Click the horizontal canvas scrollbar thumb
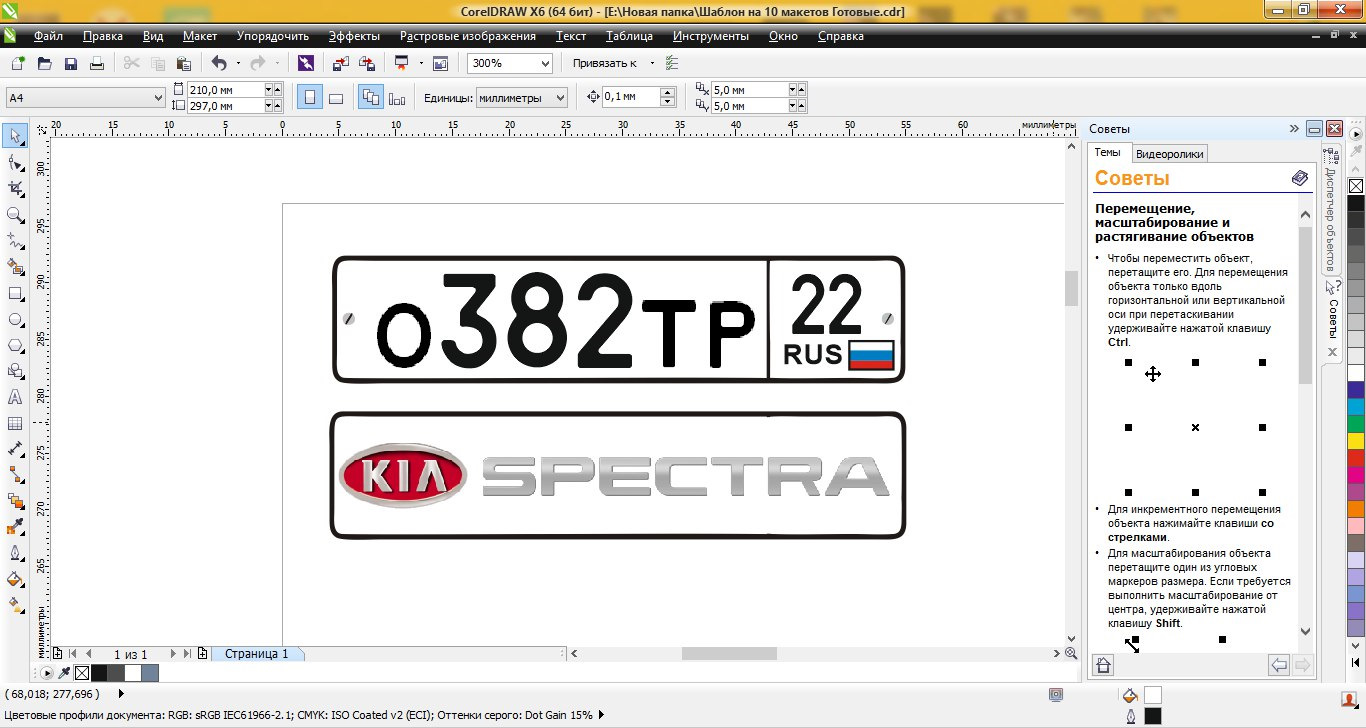The image size is (1366, 728). click(729, 654)
